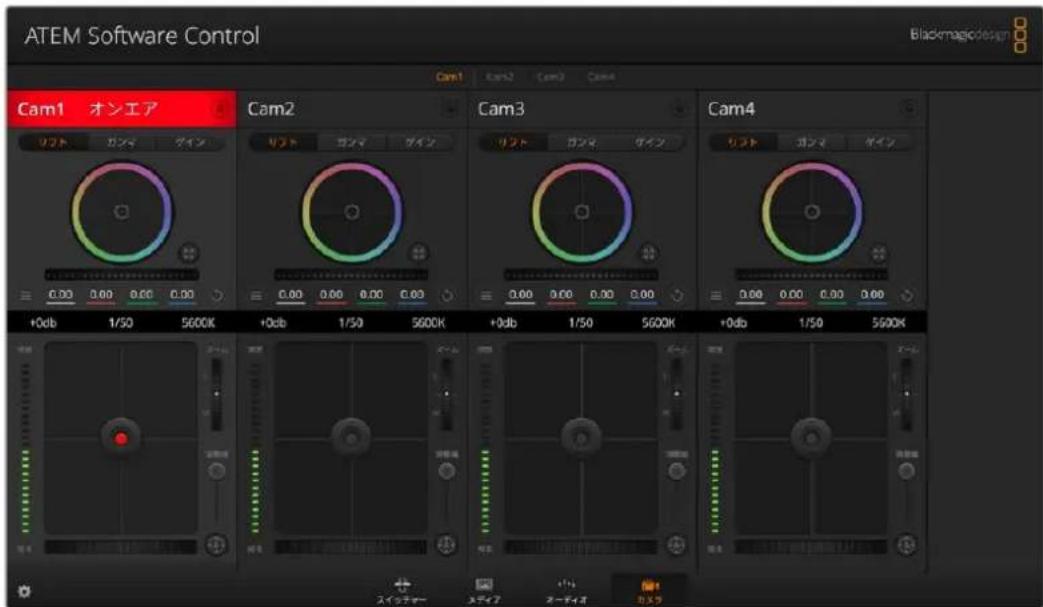Screen dimensions: 1043x607
Task: Click the Blackmagicdesign logo
Action: tap(968, 35)
